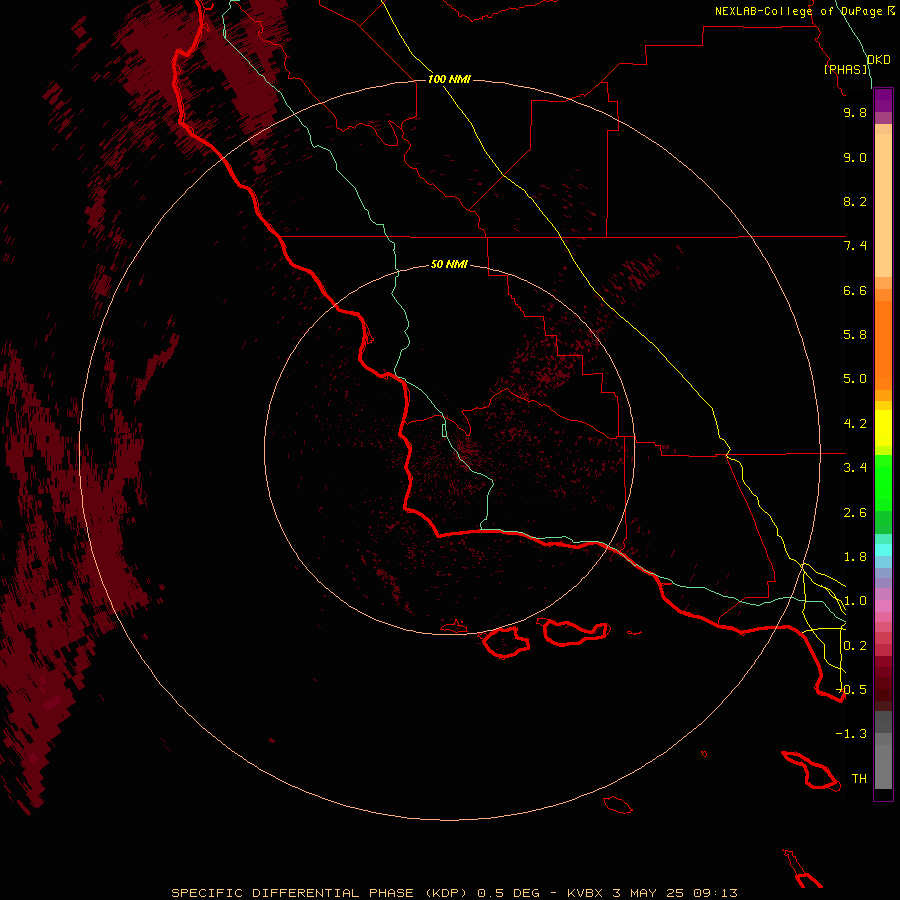Click the 1.8 scale value

coord(855,557)
